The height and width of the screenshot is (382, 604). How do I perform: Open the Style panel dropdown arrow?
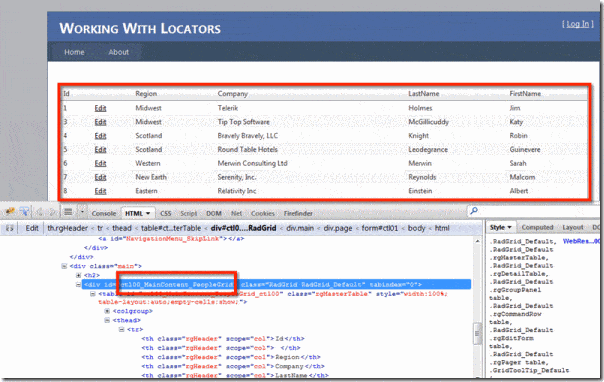click(x=509, y=228)
